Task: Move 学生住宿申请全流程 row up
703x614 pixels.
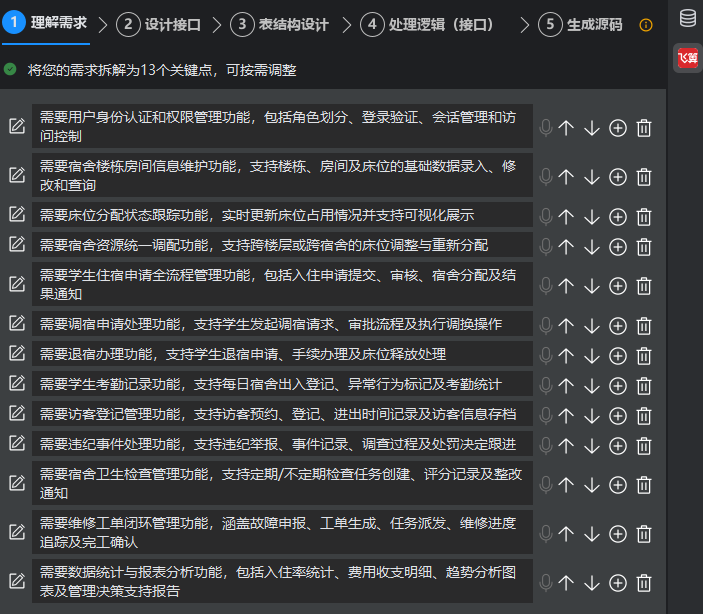Action: point(566,286)
